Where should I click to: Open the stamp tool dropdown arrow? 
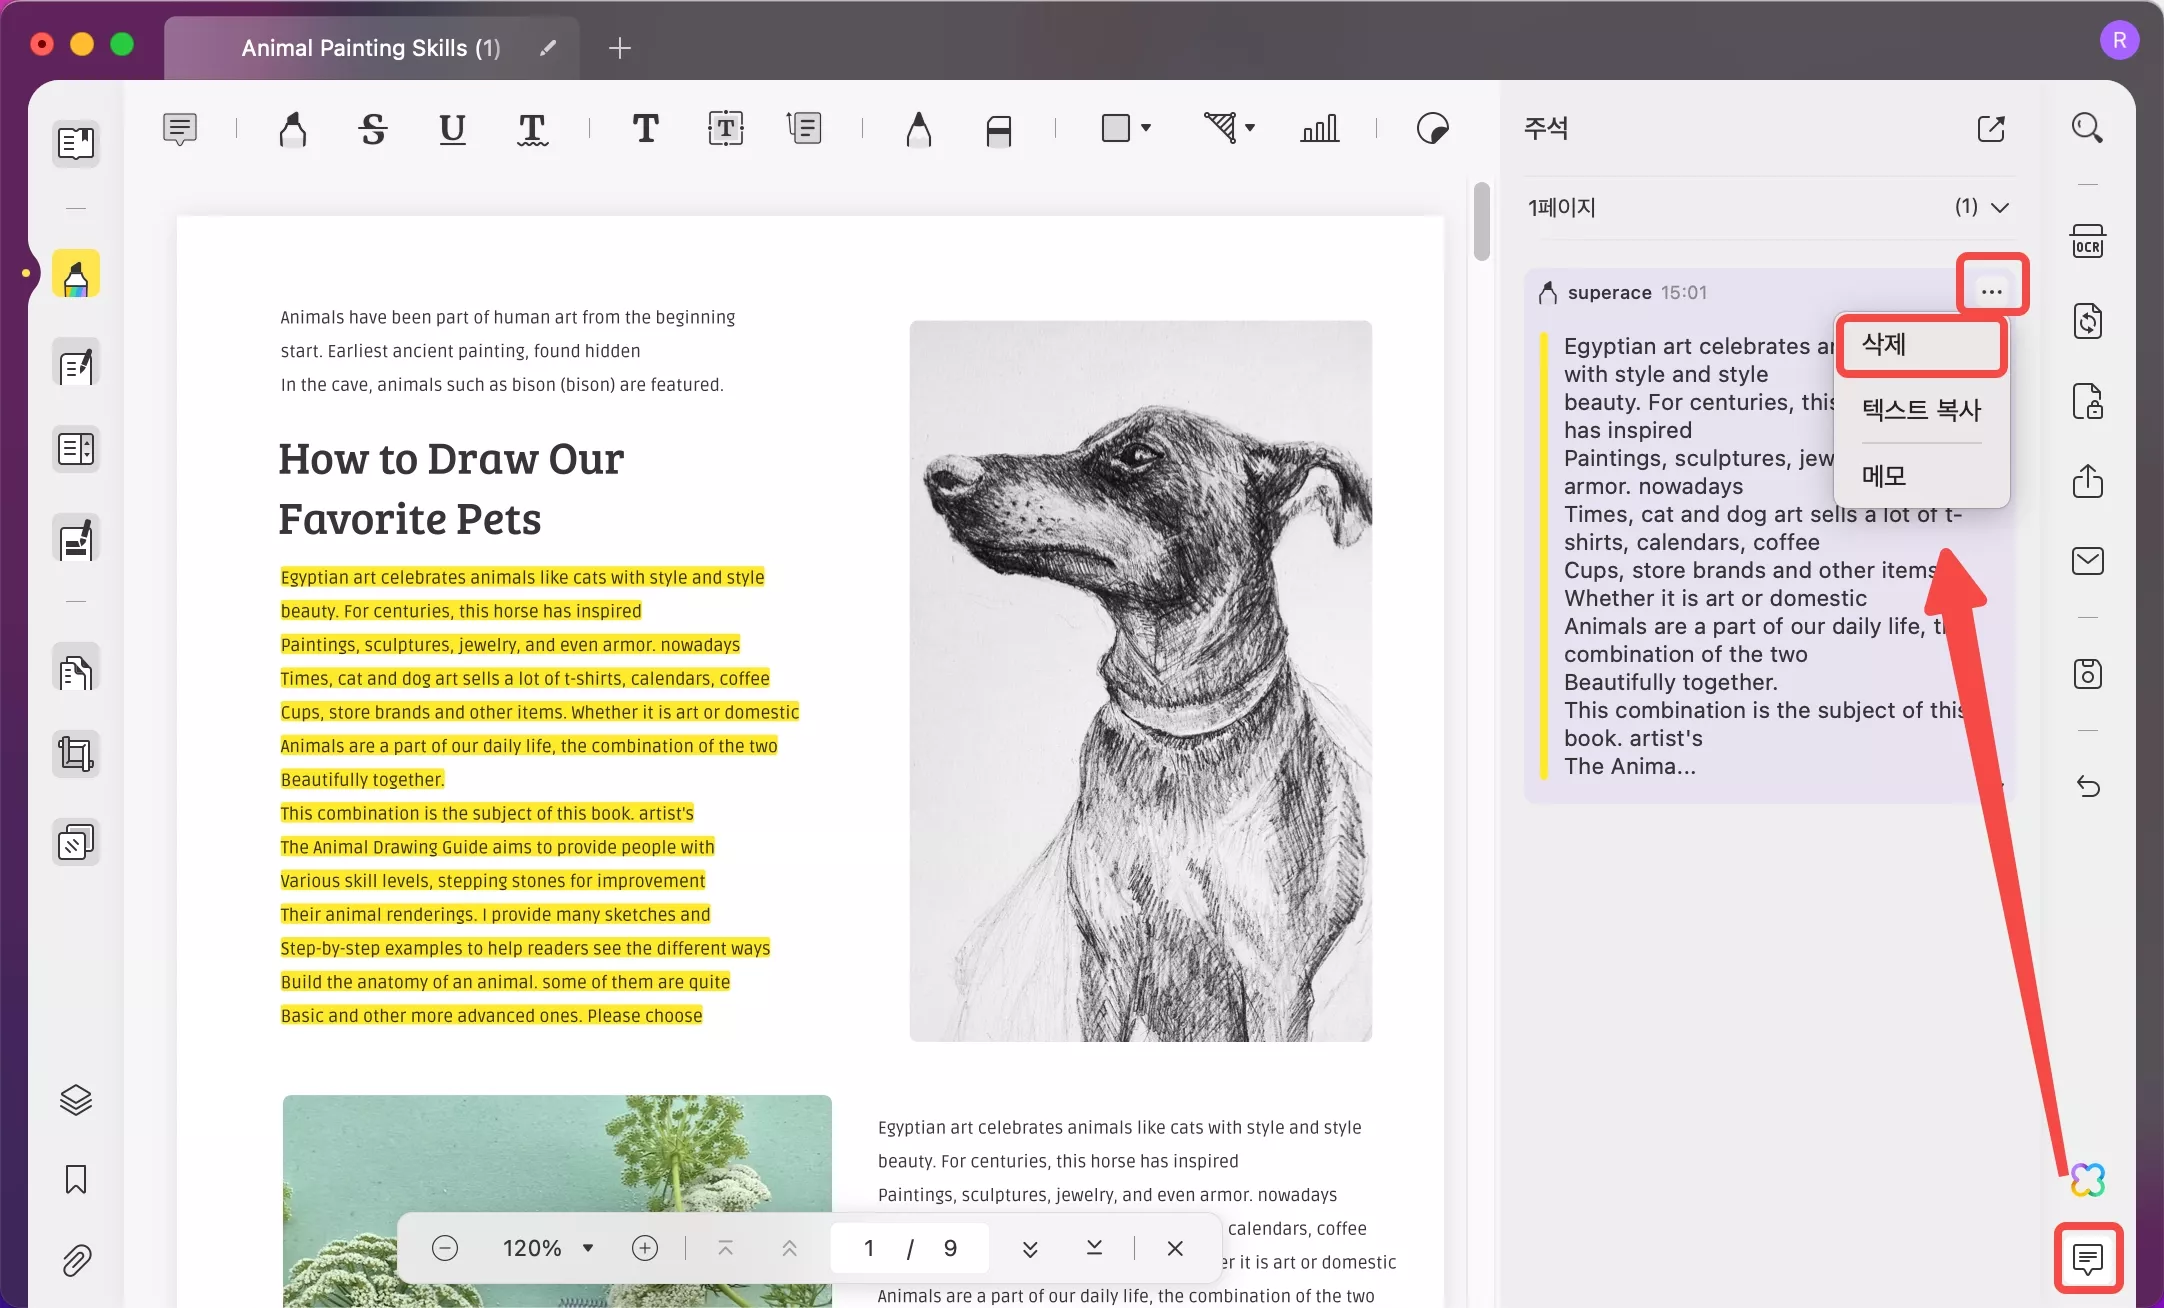[1250, 128]
